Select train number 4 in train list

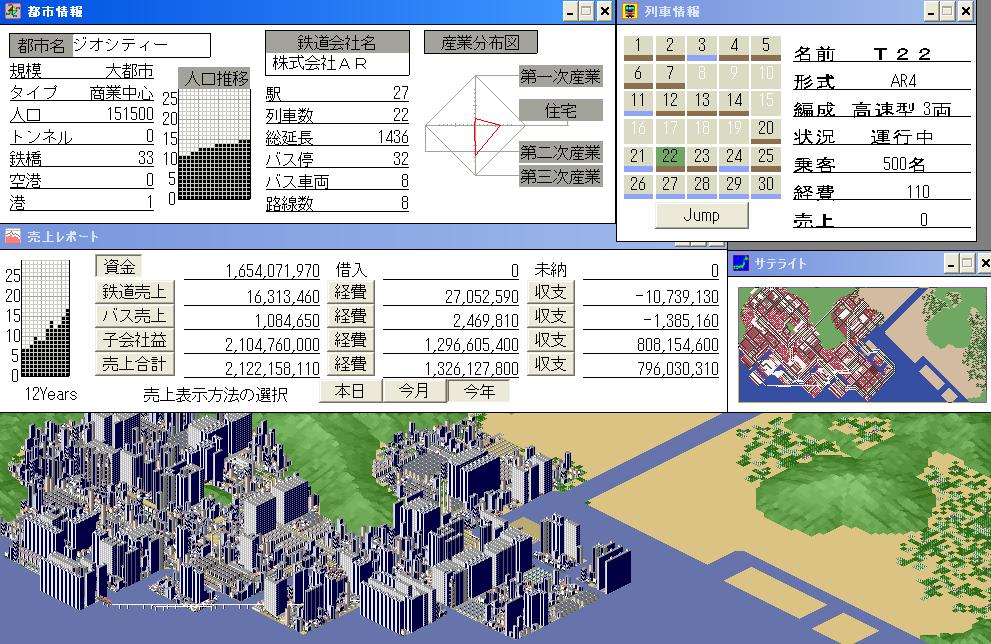(734, 47)
